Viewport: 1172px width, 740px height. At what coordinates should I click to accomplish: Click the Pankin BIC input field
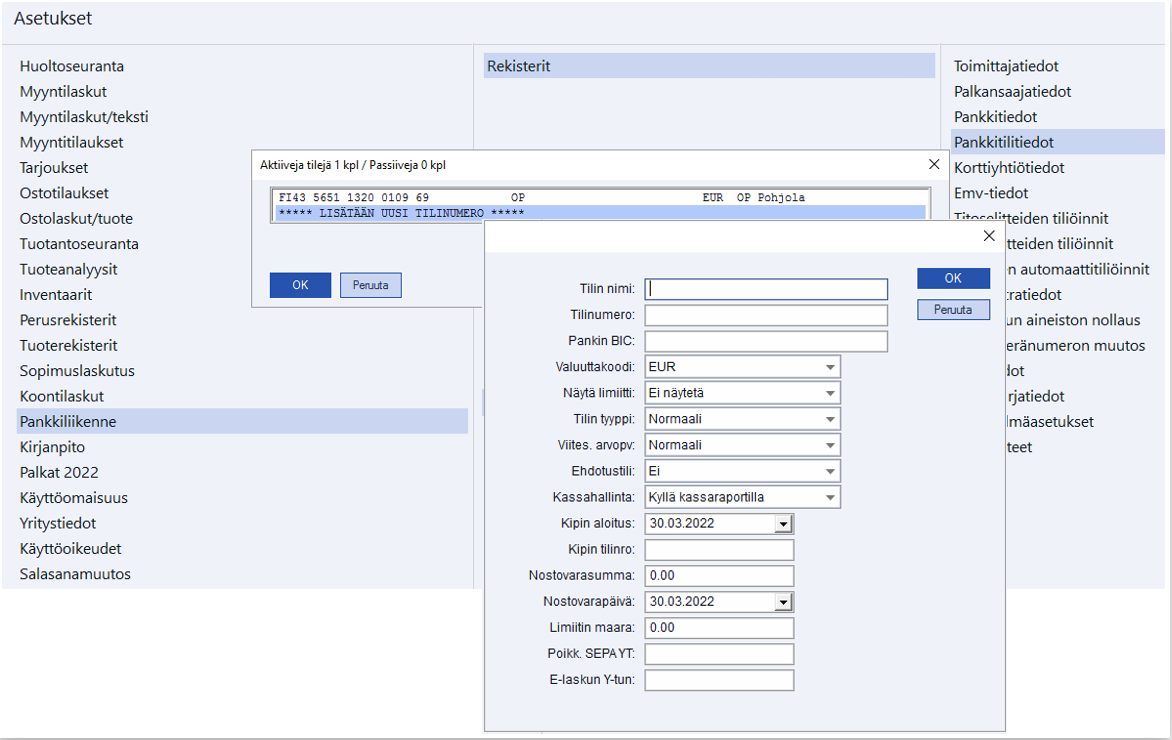(766, 341)
